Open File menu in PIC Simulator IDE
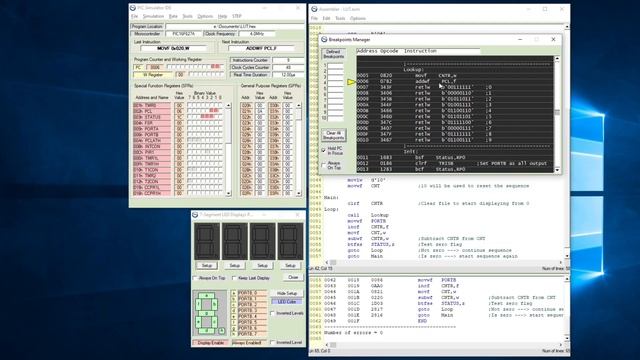This screenshot has height=360, width=640. click(134, 16)
